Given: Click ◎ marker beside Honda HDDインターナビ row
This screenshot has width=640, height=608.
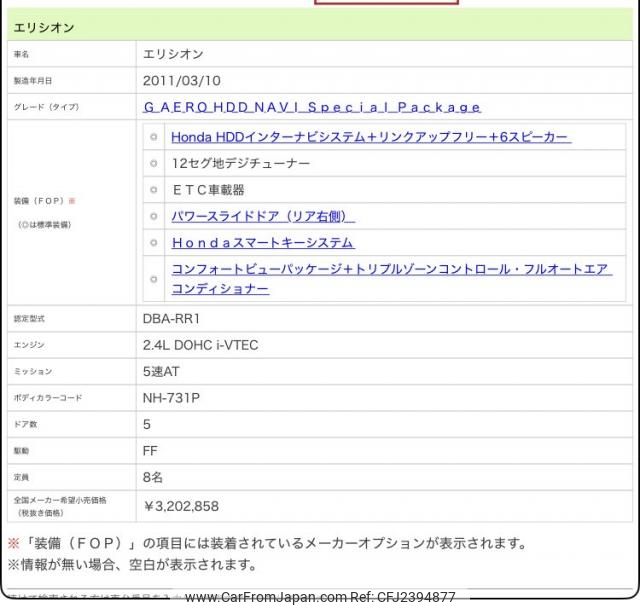Looking at the screenshot, I should coord(154,137).
